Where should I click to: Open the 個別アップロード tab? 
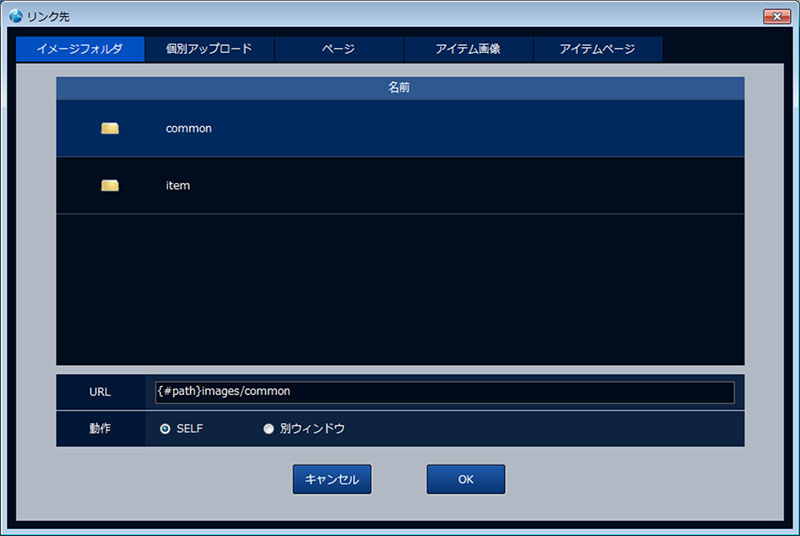click(x=209, y=49)
